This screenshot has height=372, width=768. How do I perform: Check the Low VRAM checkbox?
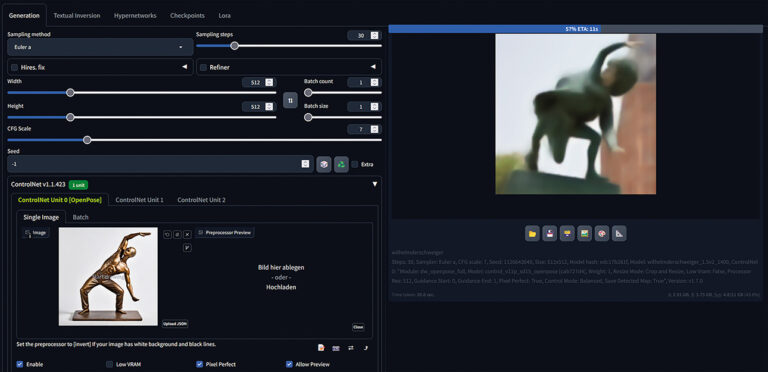109,364
